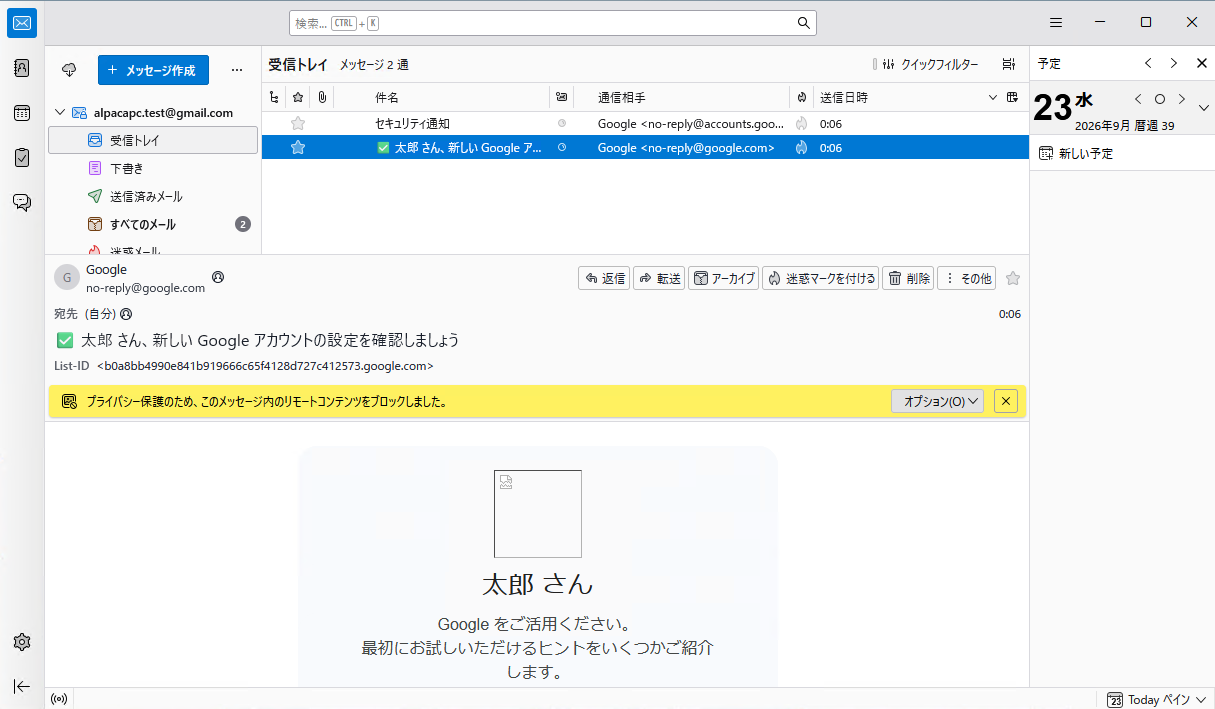Select the すべてのメール folder
Screen dimensions: 1215x709
(153, 224)
